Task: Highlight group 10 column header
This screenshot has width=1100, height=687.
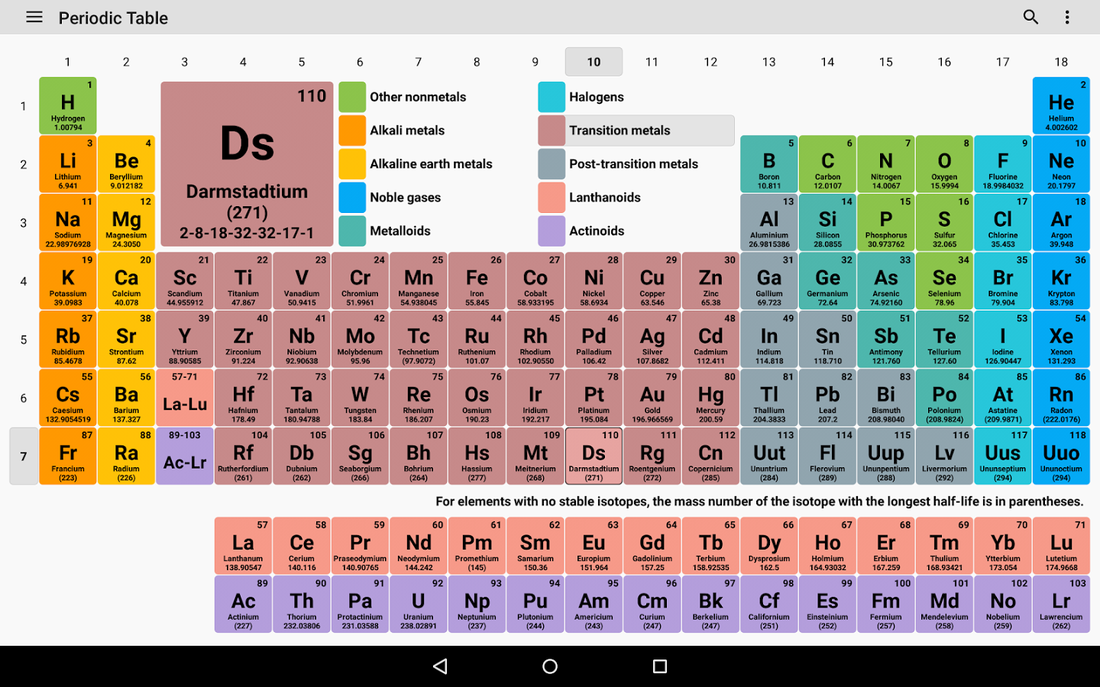Action: [x=593, y=62]
